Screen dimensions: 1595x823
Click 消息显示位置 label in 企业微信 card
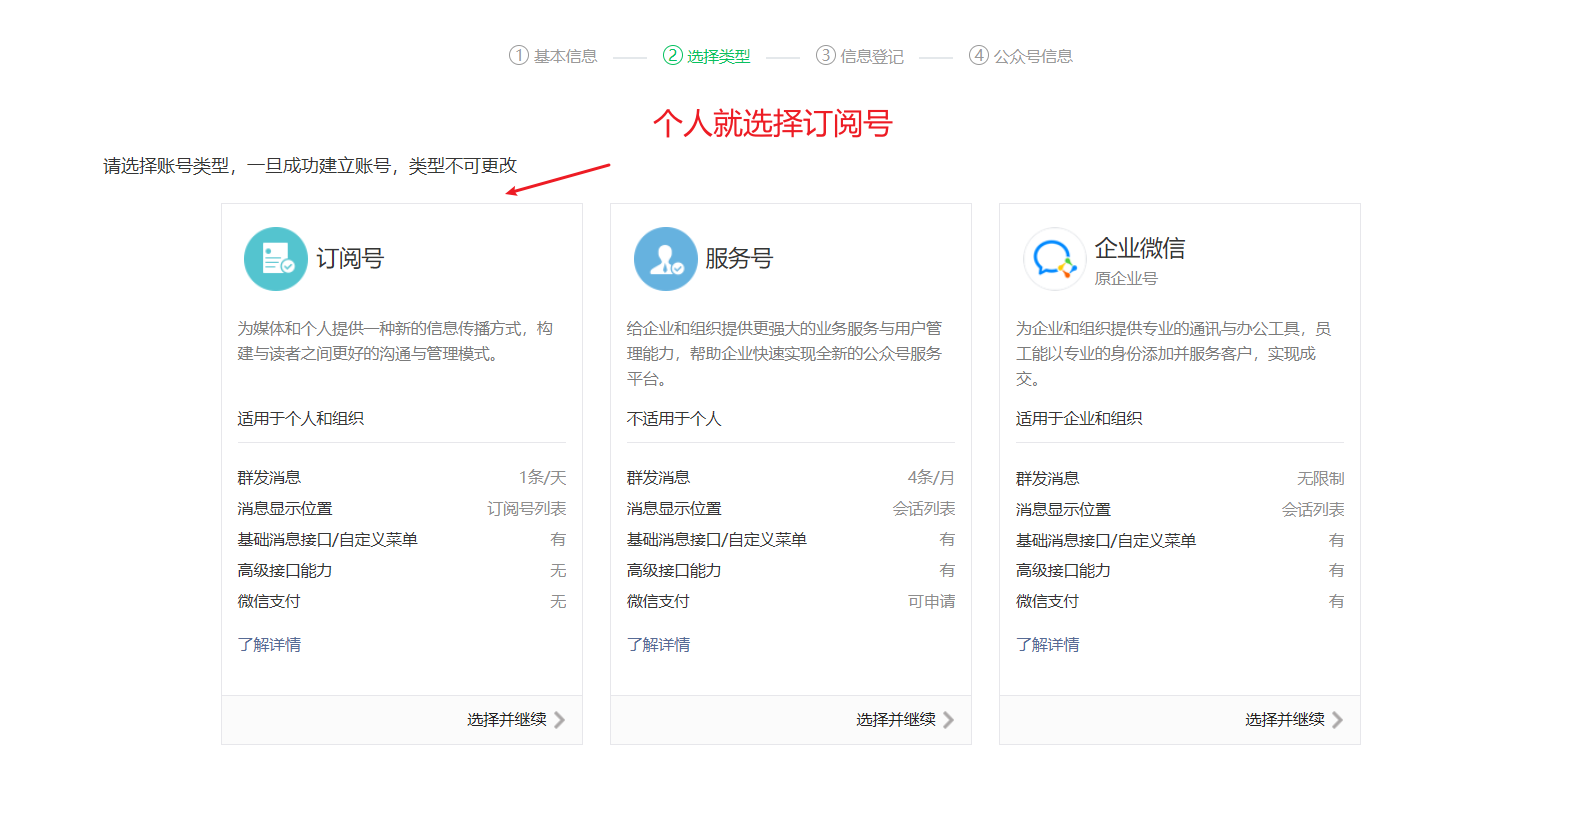(x=1063, y=510)
